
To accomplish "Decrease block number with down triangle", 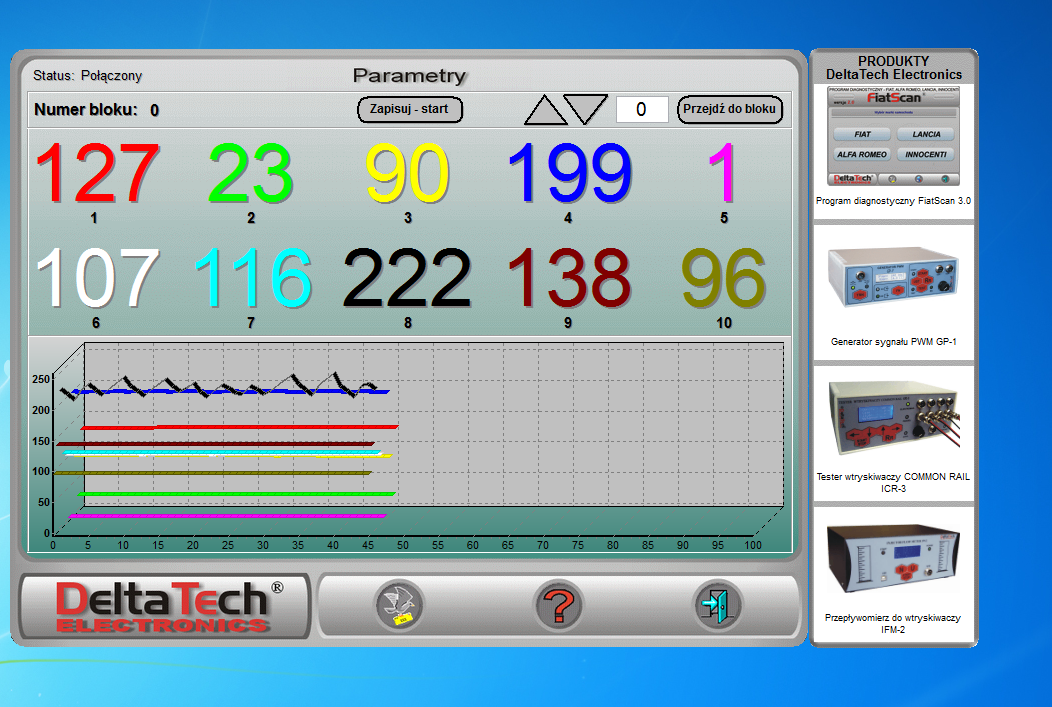I will coord(586,109).
